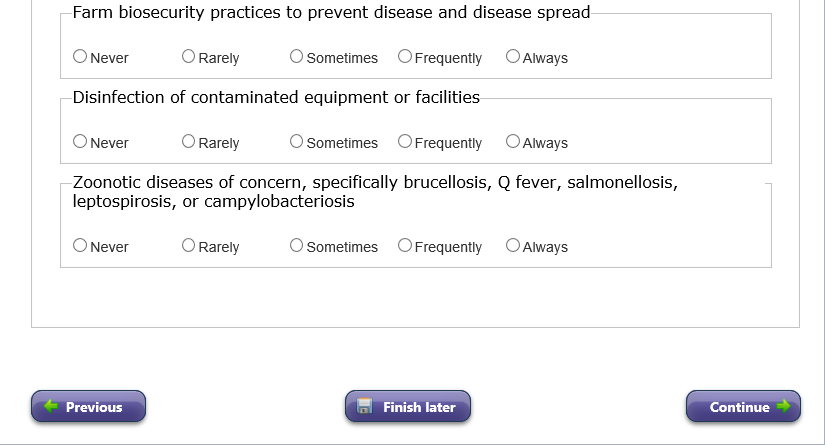This screenshot has width=825, height=445.
Task: Choose Sometimes for disinfection of contaminated equipment
Action: pos(296,142)
